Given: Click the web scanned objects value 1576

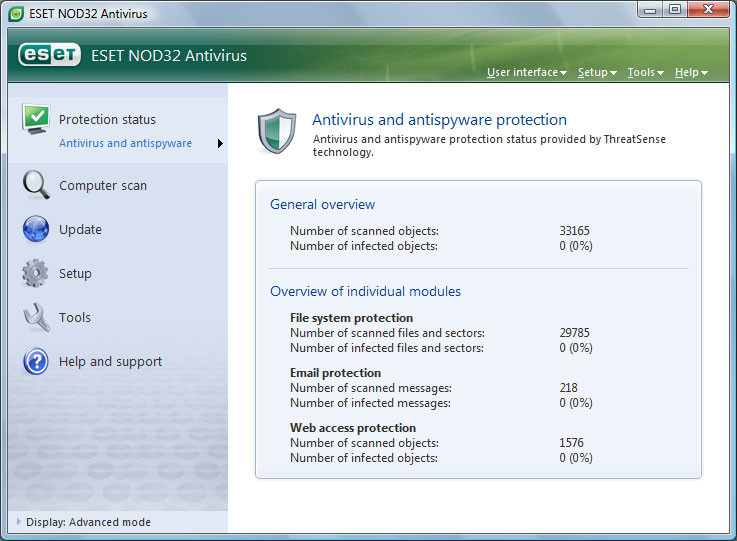Looking at the screenshot, I should tap(571, 443).
